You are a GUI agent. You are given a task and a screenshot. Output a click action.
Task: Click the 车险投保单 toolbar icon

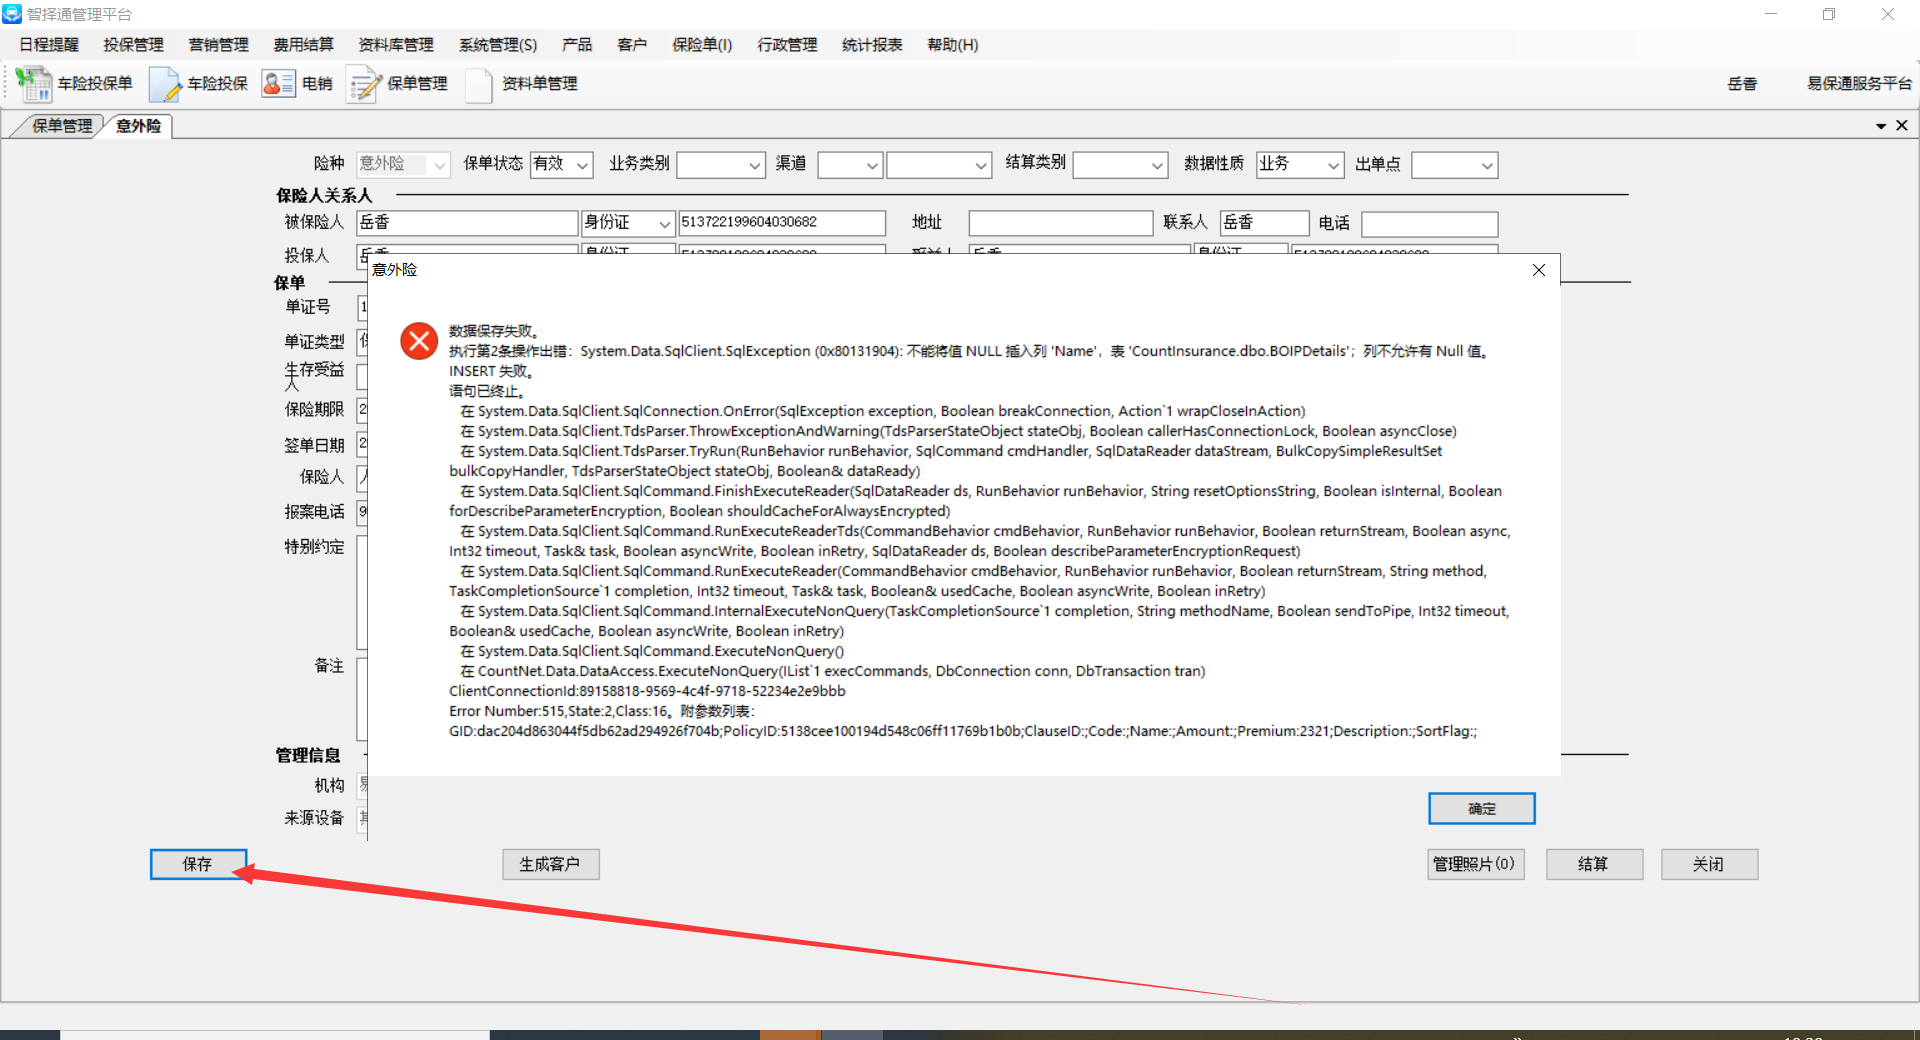click(x=75, y=84)
